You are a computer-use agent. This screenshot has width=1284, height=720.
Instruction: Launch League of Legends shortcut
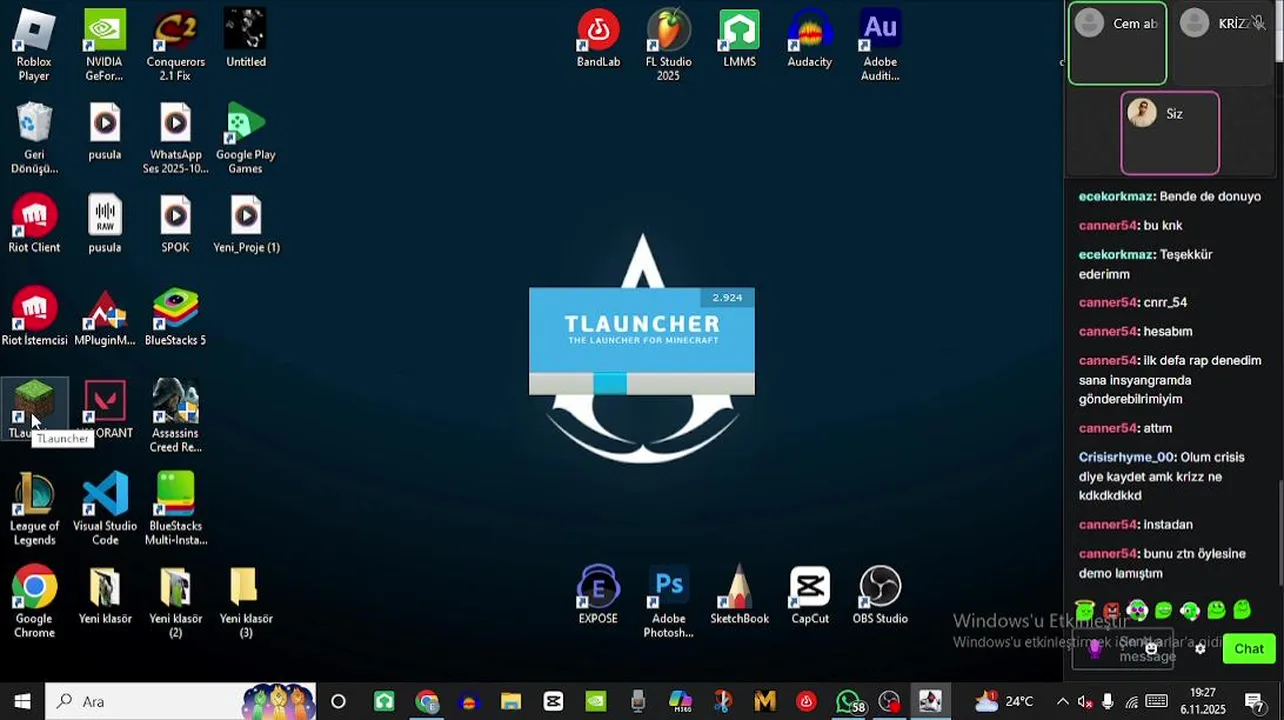[x=34, y=509]
